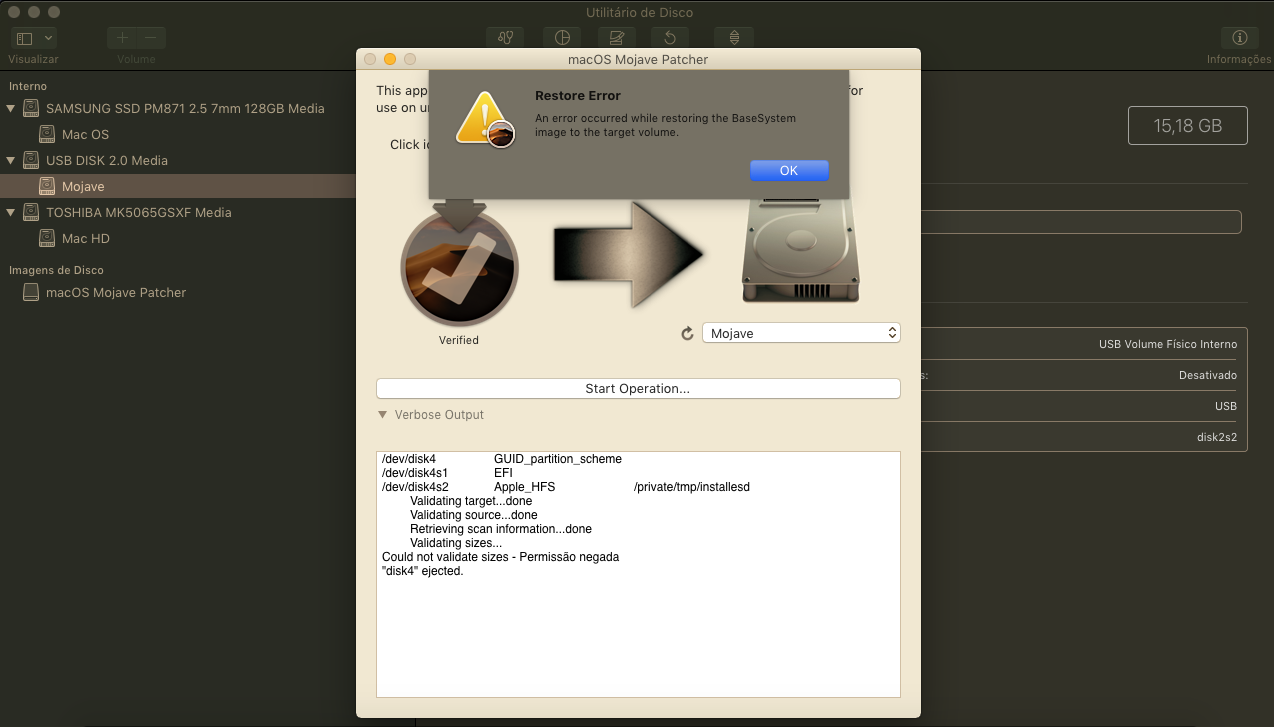Click the Erase toolbar icon in Disk Utility
The height and width of the screenshot is (727, 1274).
point(617,38)
